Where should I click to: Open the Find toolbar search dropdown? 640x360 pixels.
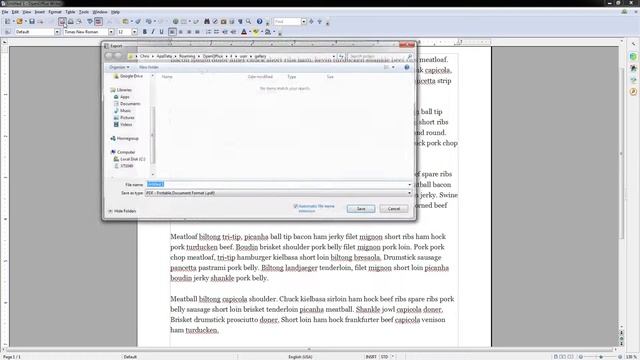click(x=304, y=21)
